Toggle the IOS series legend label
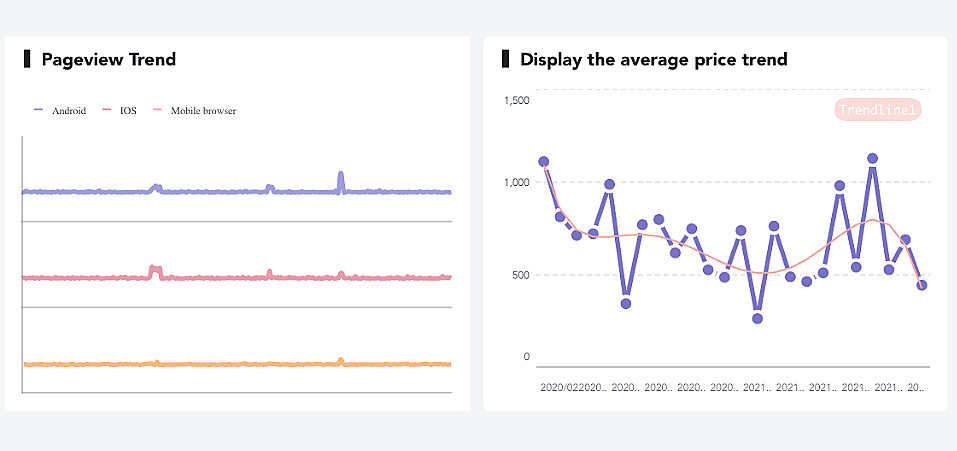Screen dimensions: 957x451 tap(128, 111)
